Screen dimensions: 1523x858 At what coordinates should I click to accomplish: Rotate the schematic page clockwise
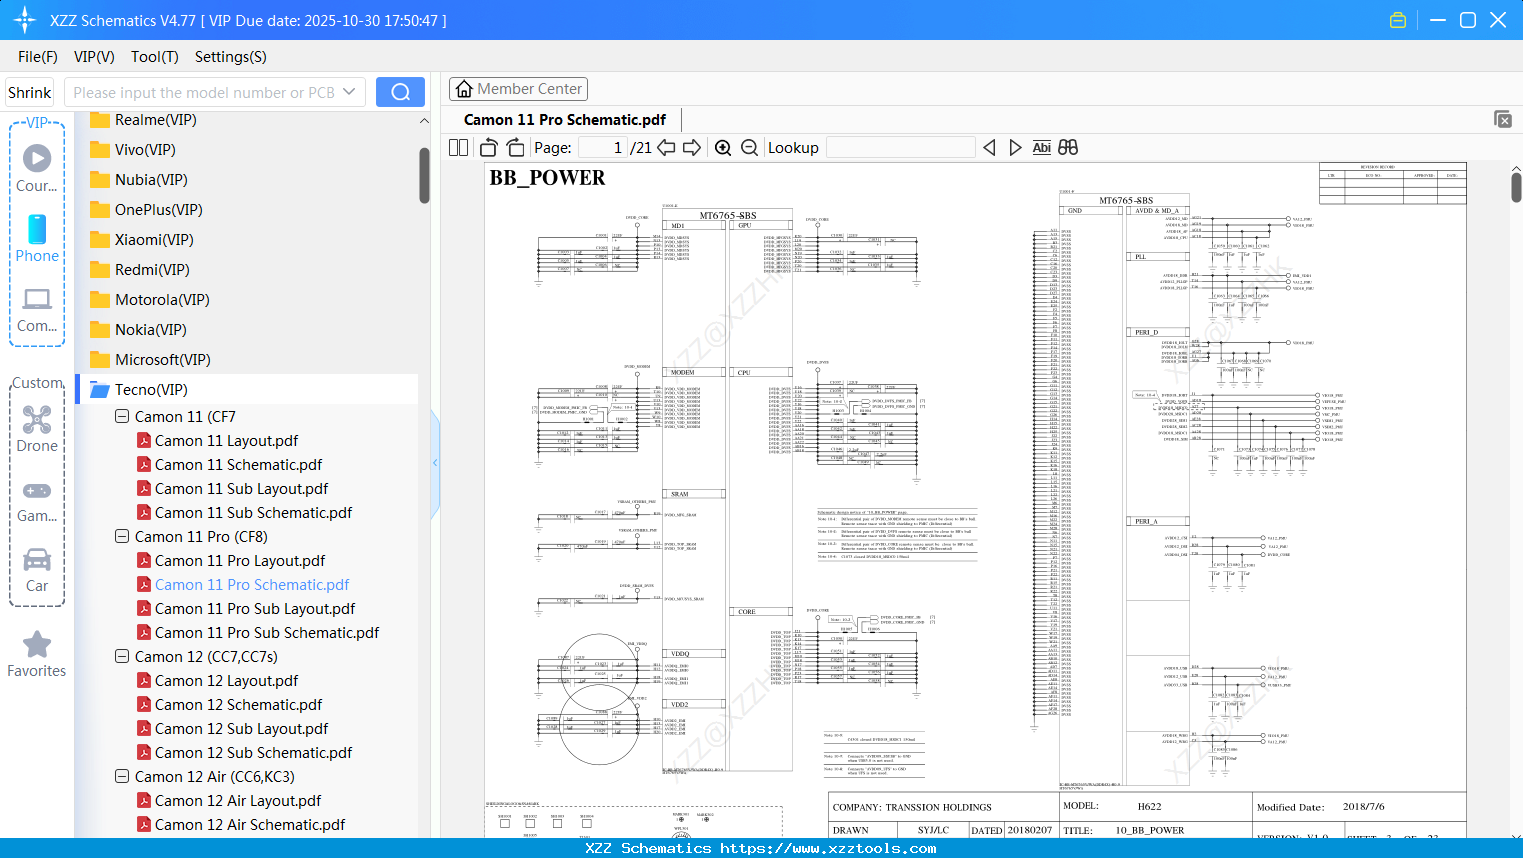coord(514,146)
